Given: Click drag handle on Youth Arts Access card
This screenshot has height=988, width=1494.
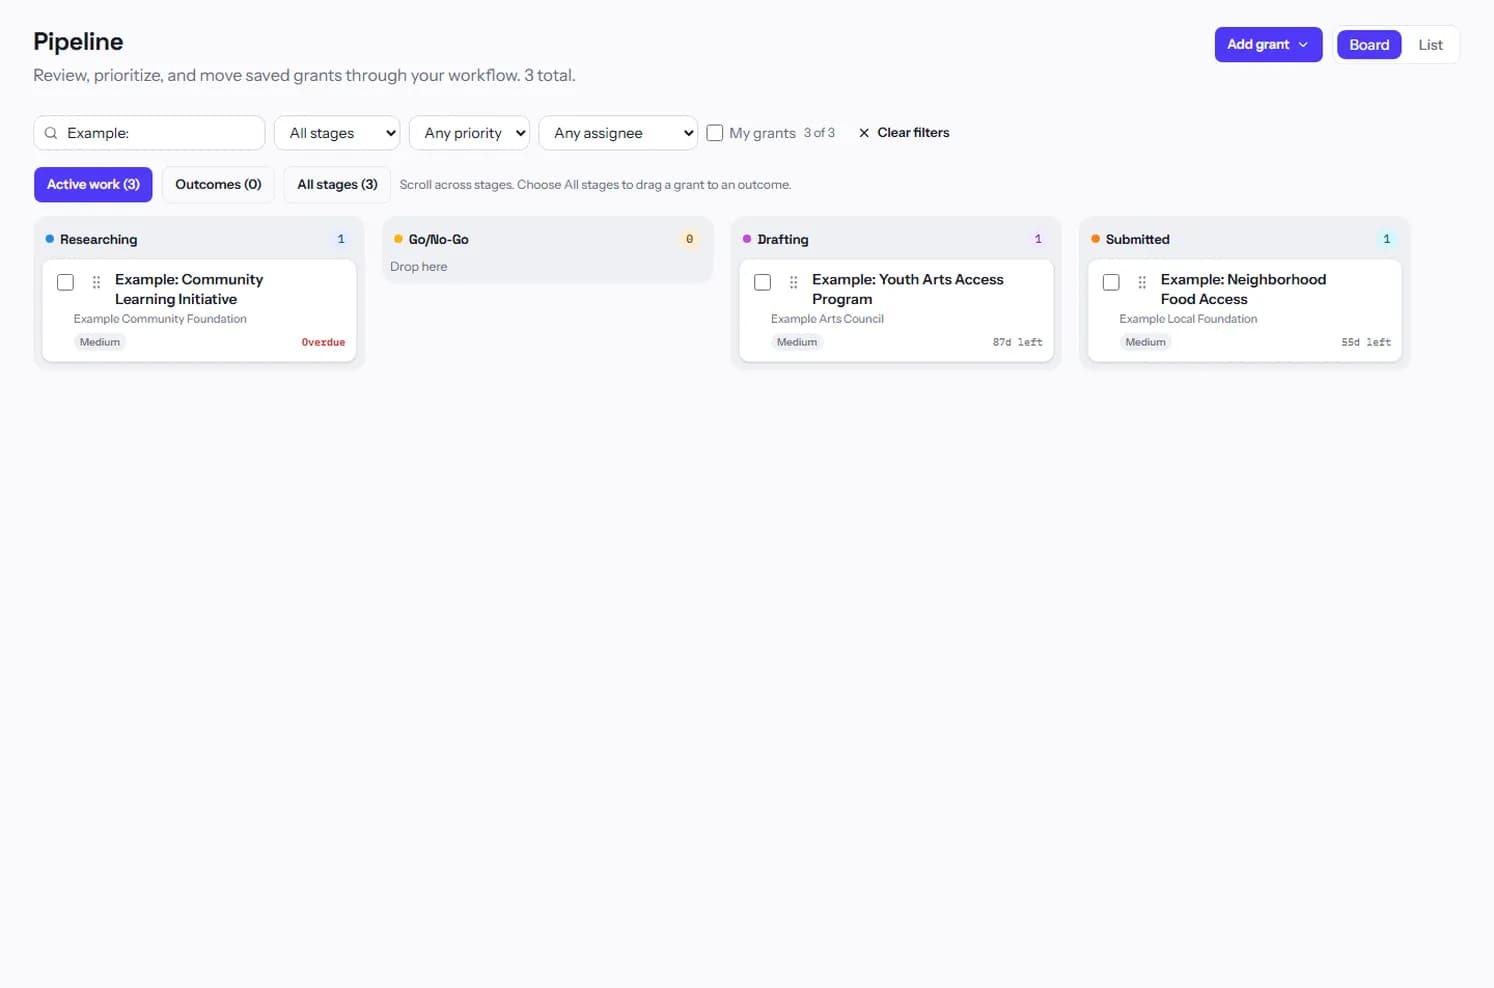Looking at the screenshot, I should point(794,283).
